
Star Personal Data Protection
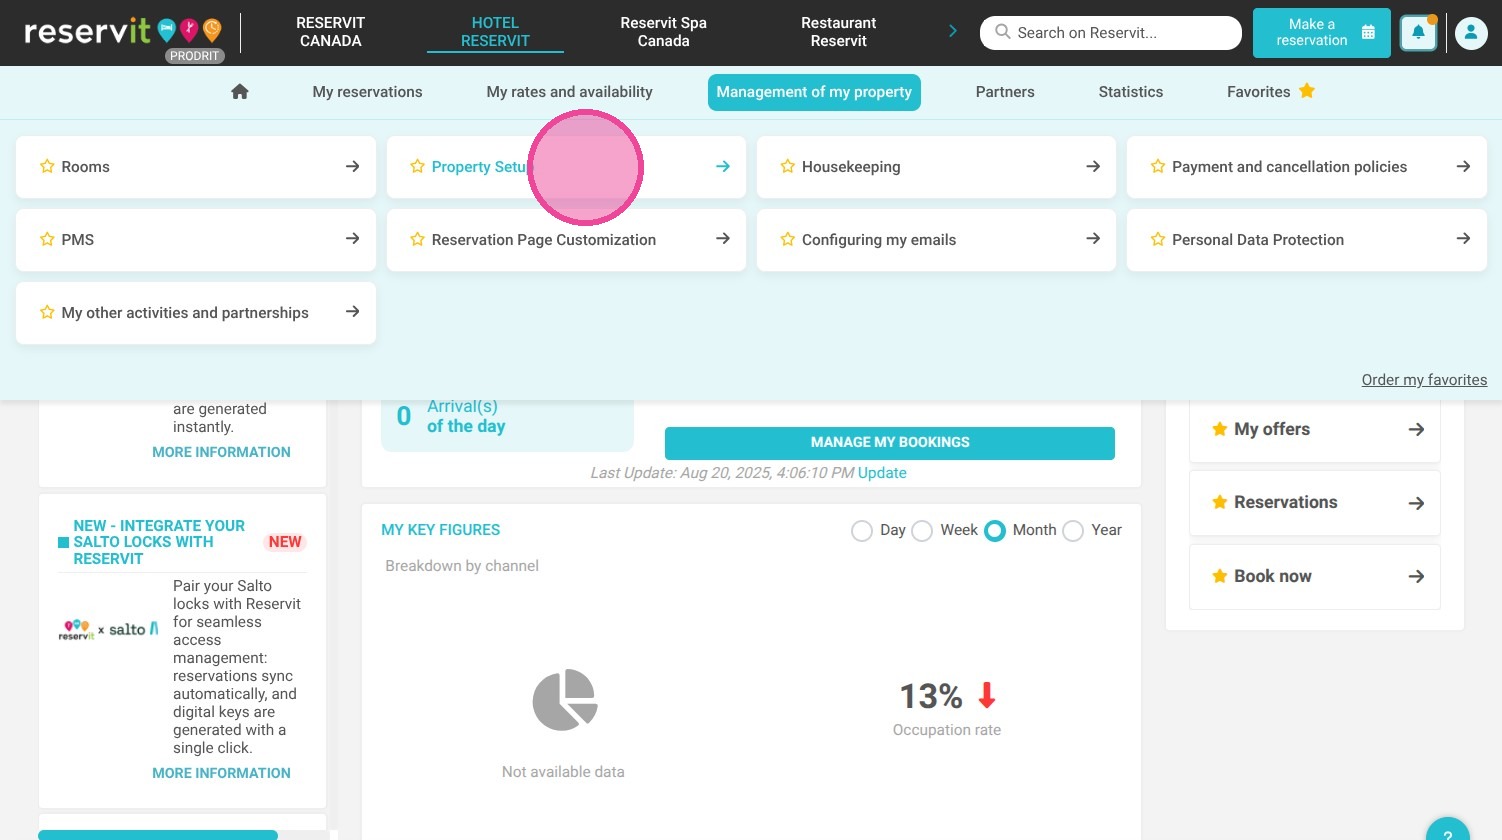click(x=1157, y=240)
